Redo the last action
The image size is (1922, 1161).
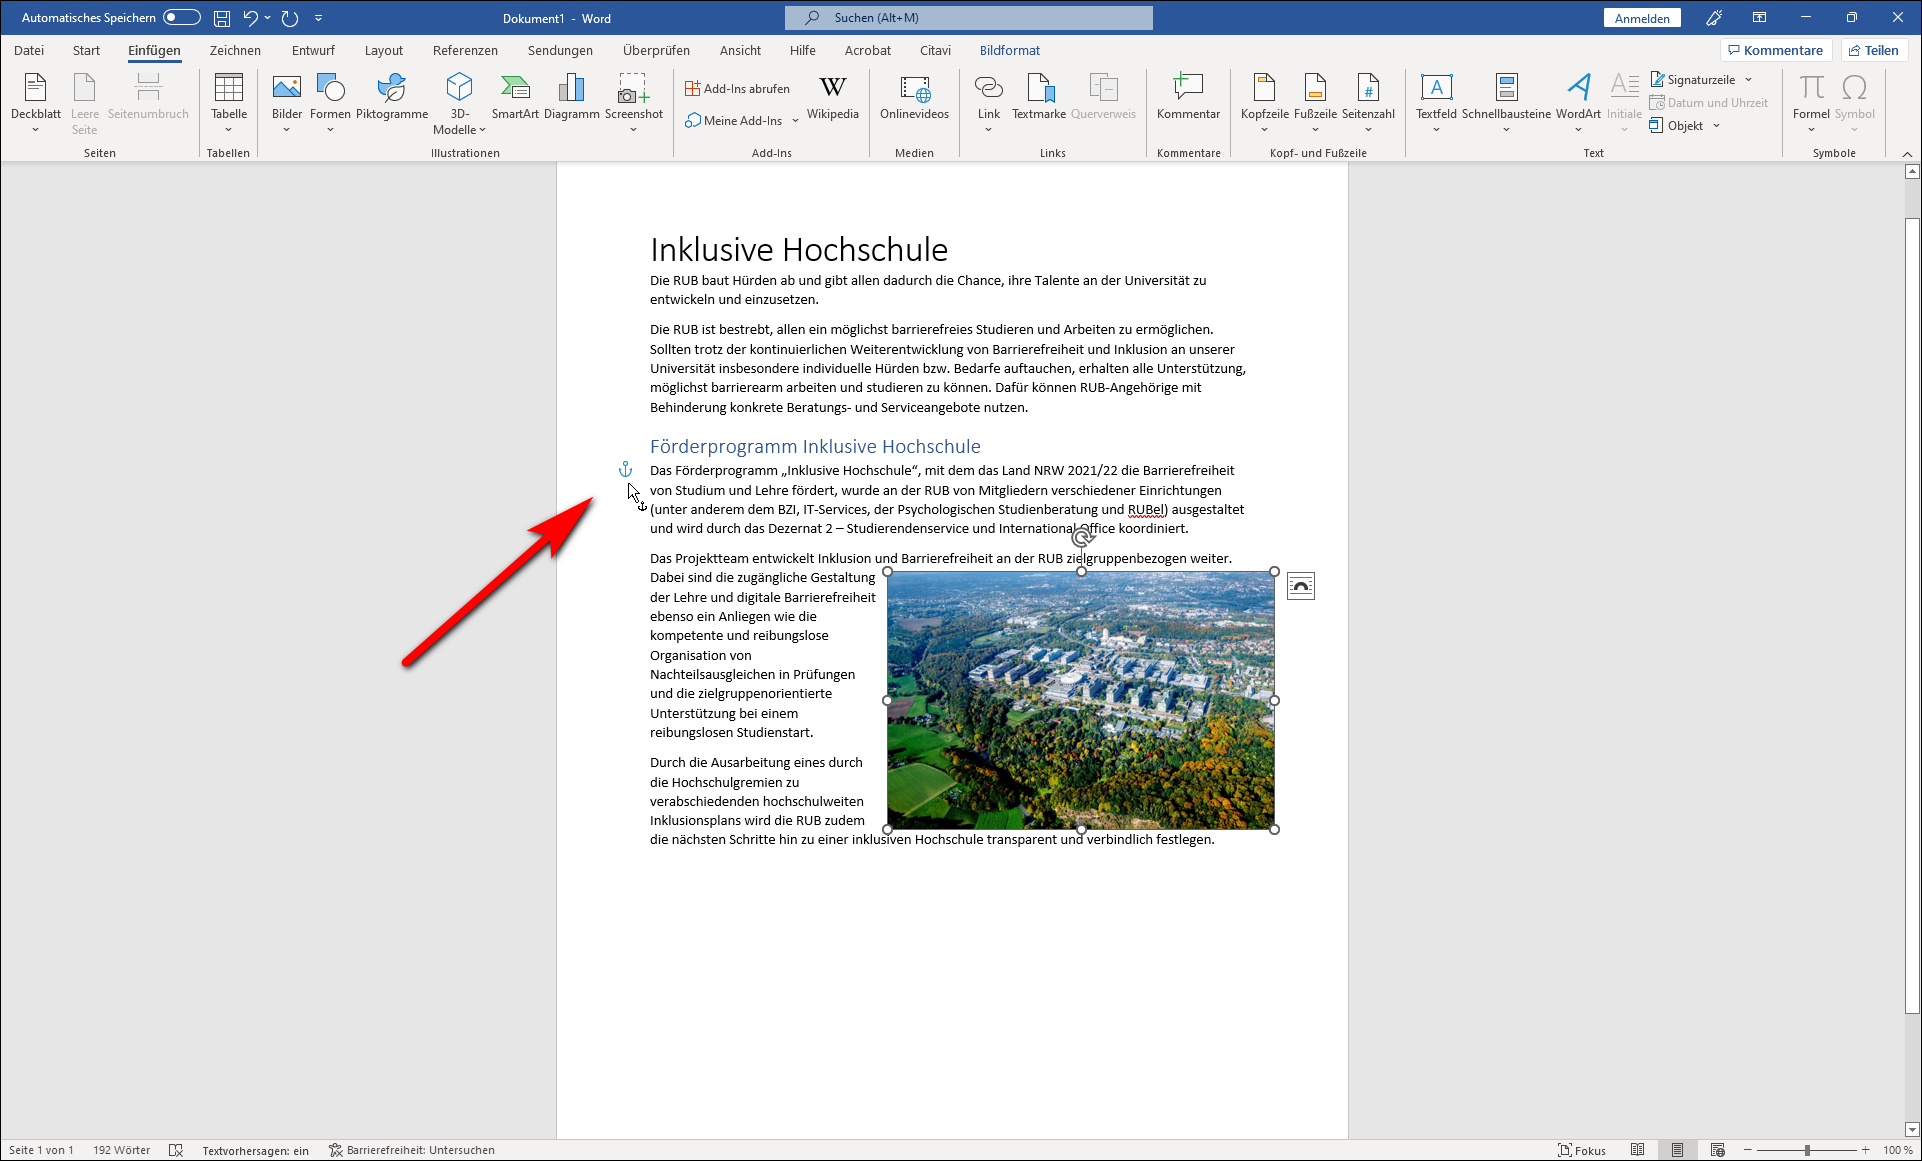[290, 18]
